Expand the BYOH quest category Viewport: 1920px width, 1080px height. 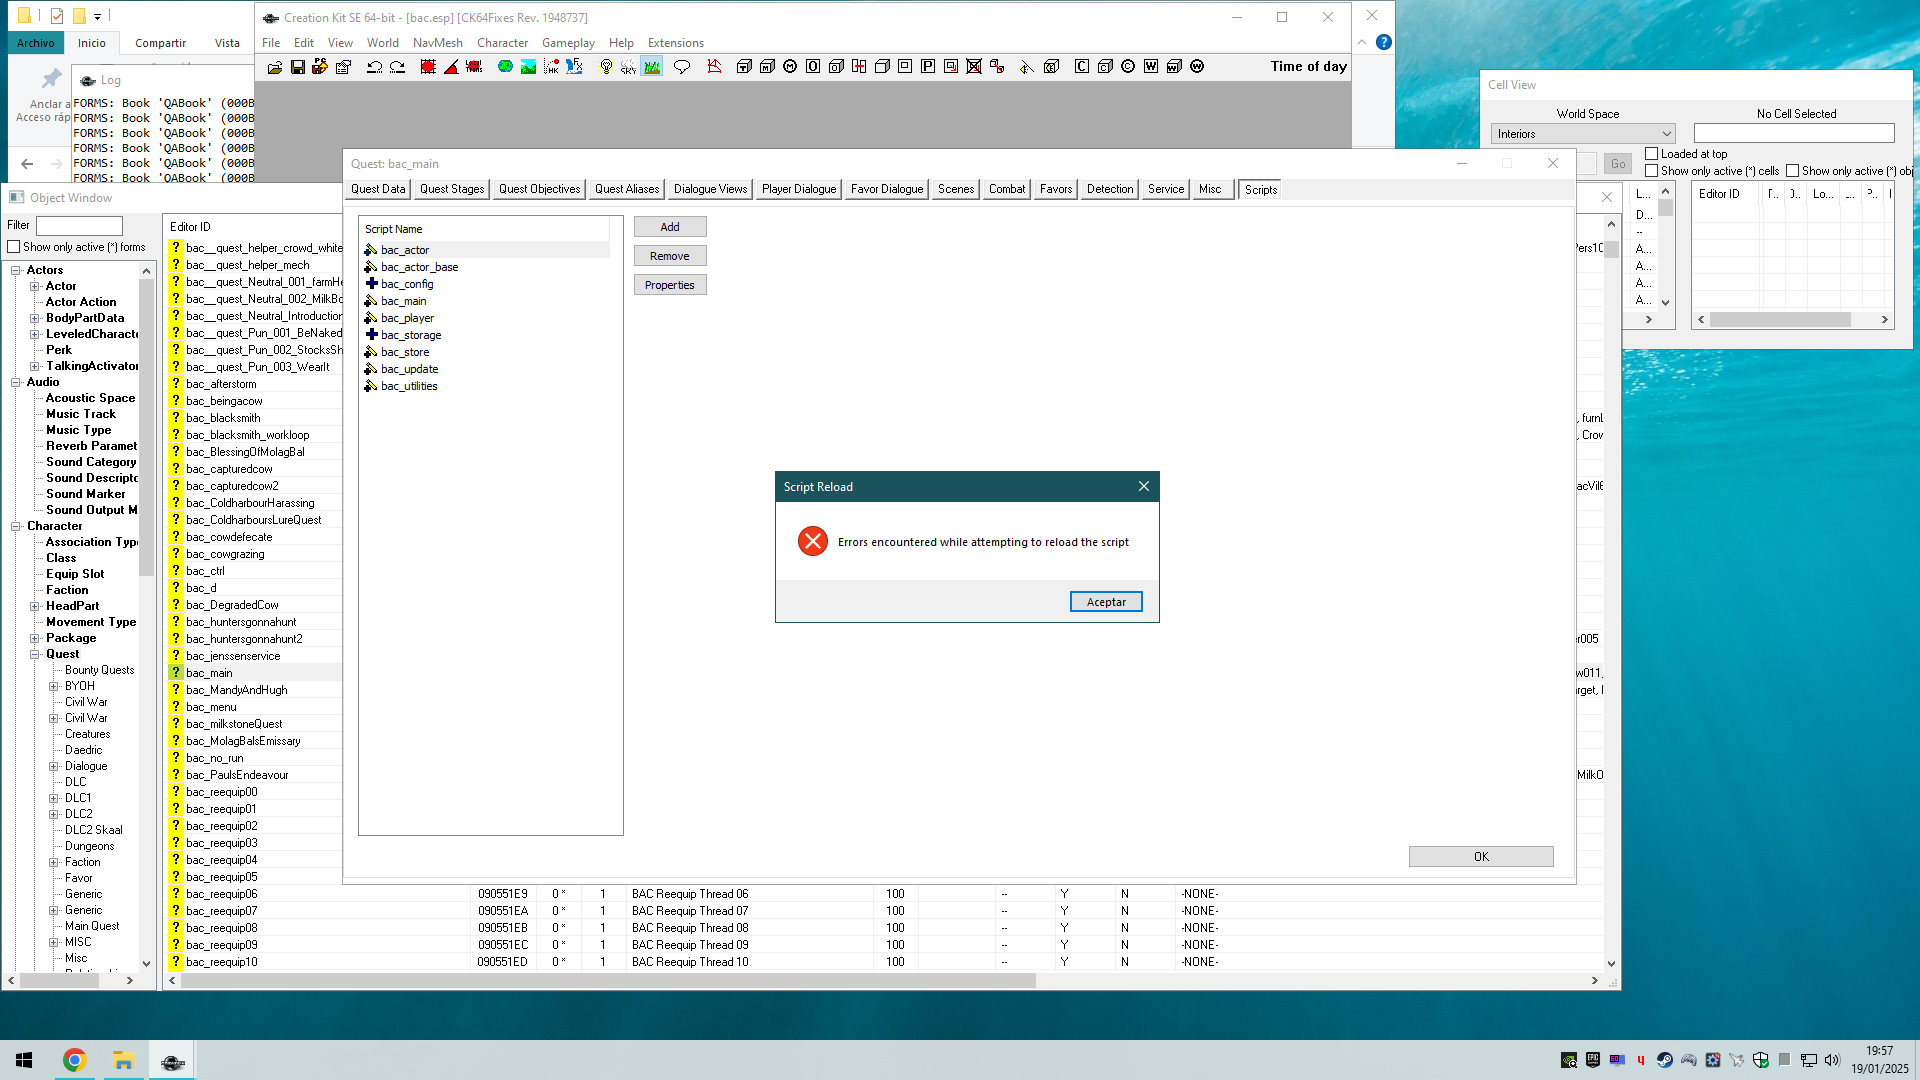54,686
